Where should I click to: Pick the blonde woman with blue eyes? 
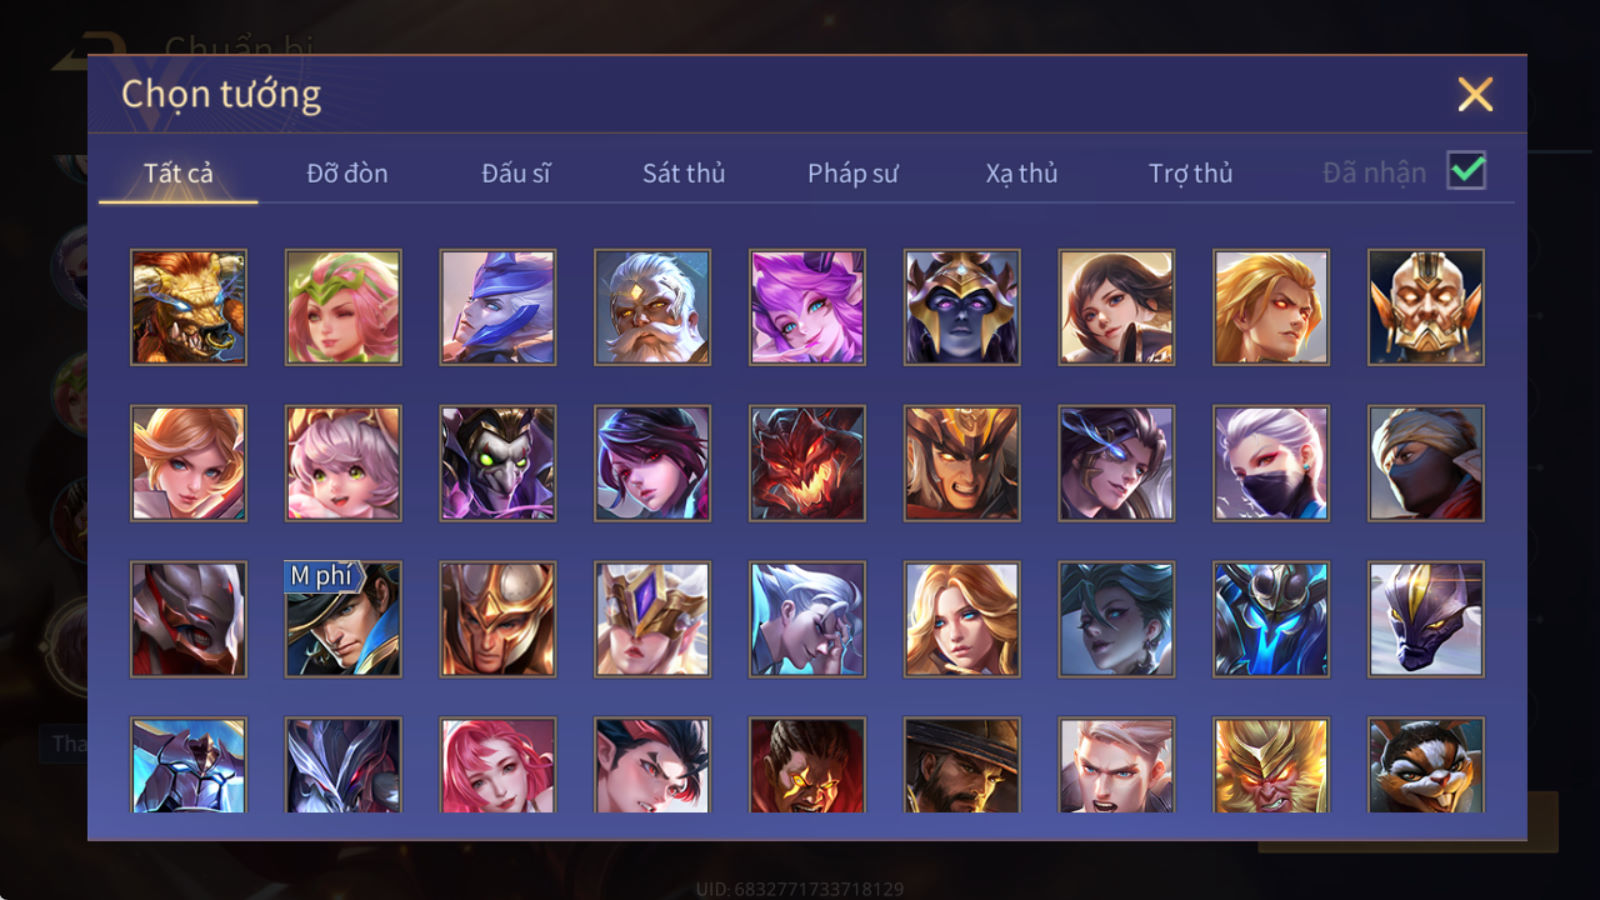(x=962, y=619)
